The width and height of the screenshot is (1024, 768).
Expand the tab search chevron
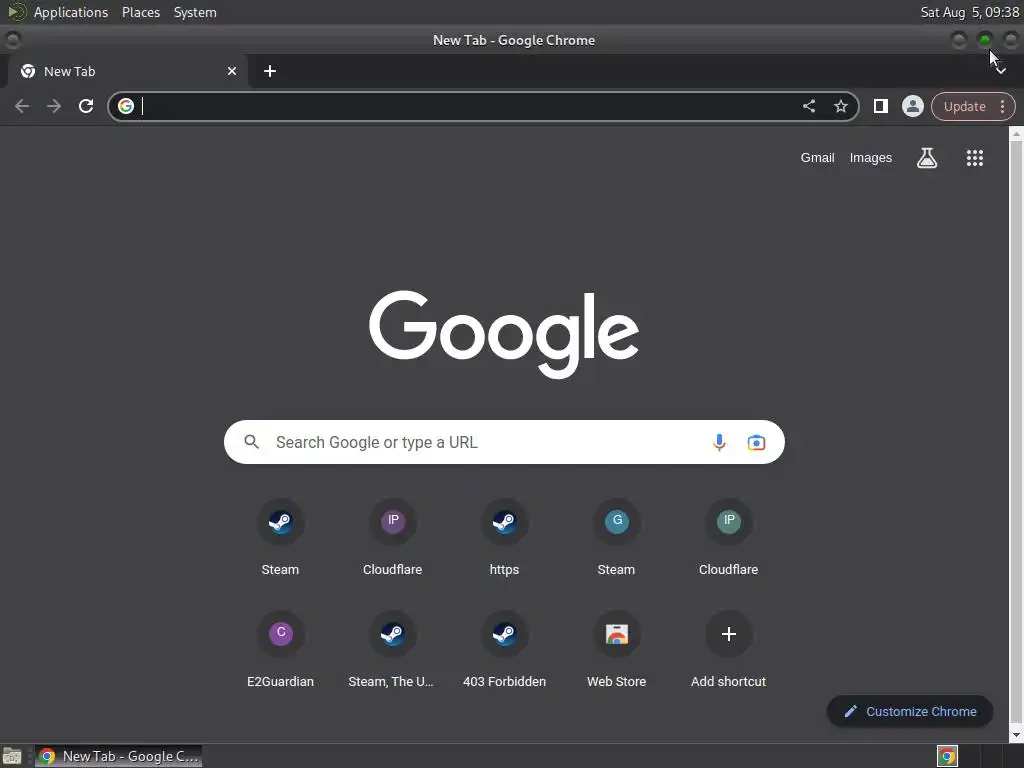[x=1001, y=71]
